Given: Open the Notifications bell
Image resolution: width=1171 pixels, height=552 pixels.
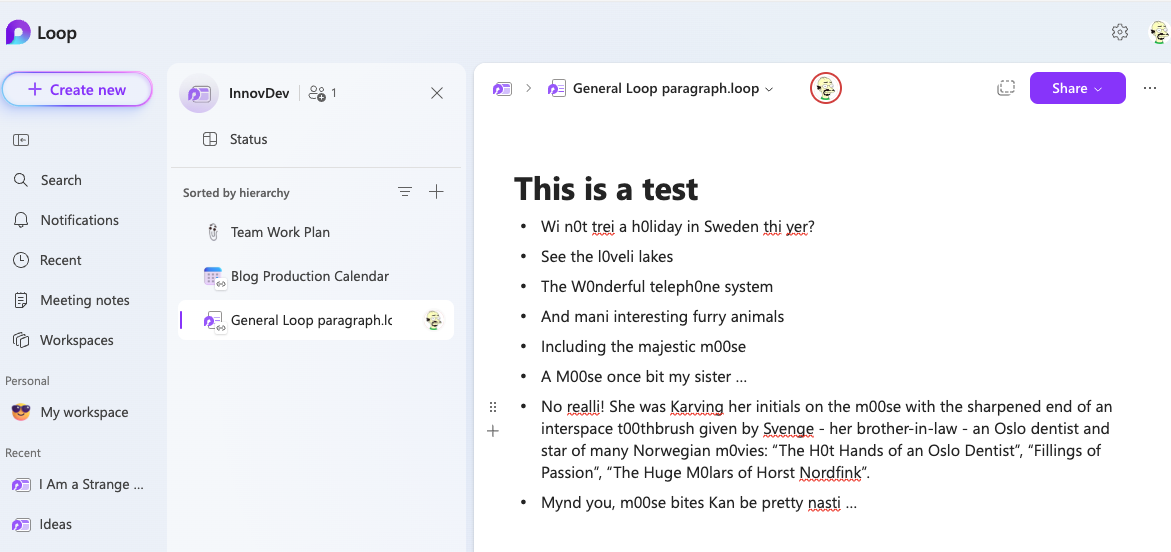Looking at the screenshot, I should [78, 220].
